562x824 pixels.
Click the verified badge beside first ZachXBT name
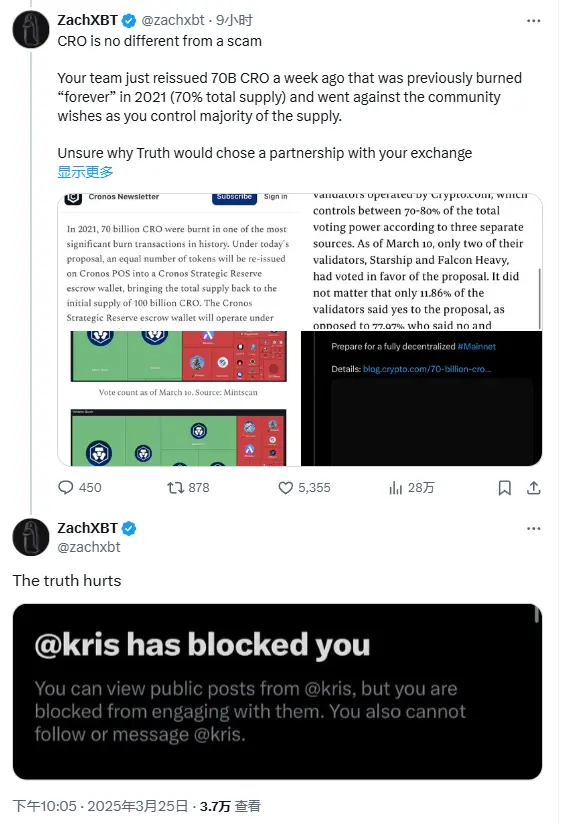129,20
